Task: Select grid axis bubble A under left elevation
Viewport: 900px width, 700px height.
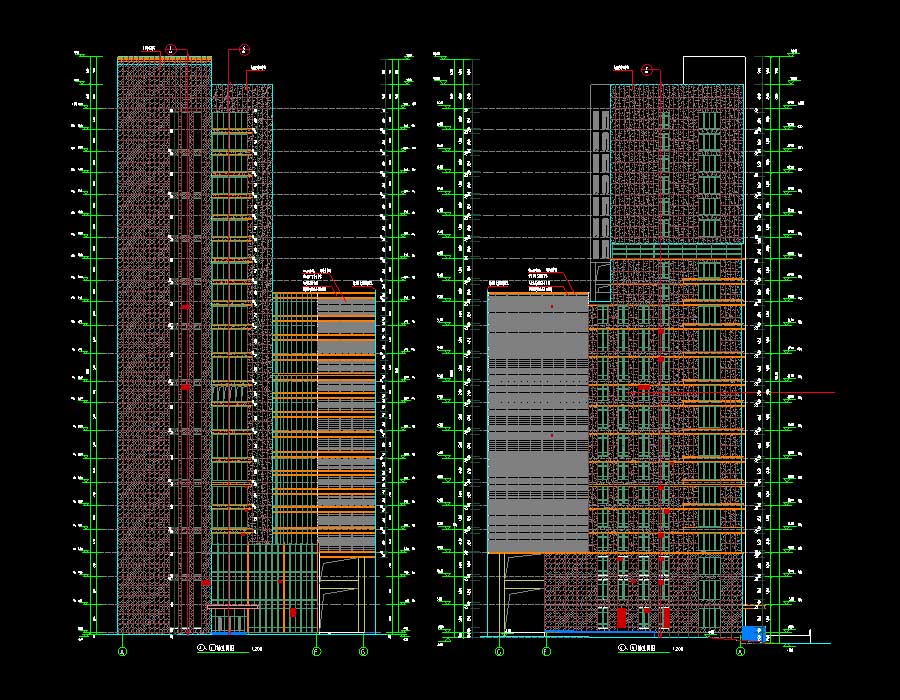Action: click(122, 652)
